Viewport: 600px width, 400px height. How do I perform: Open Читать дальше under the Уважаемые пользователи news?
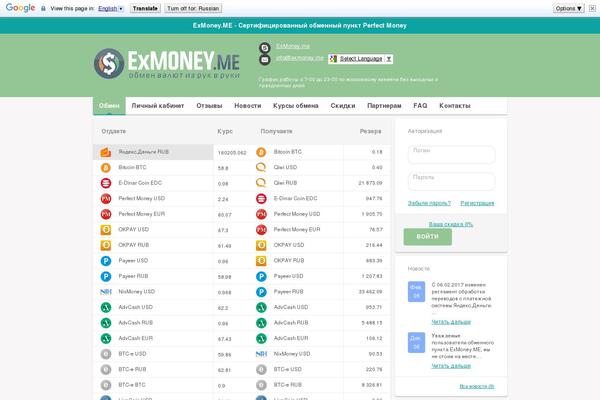click(x=451, y=366)
